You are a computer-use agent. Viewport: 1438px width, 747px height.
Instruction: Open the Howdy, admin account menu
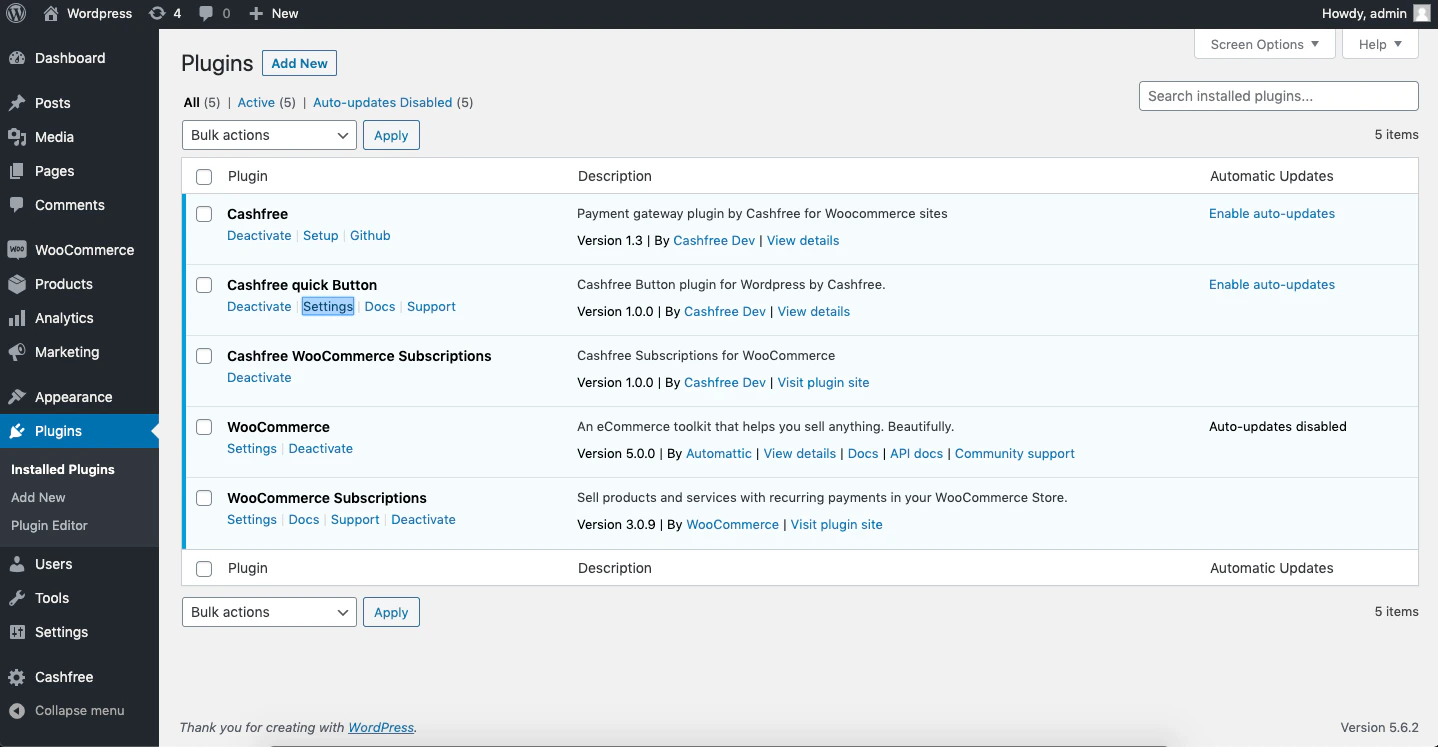pos(1376,14)
